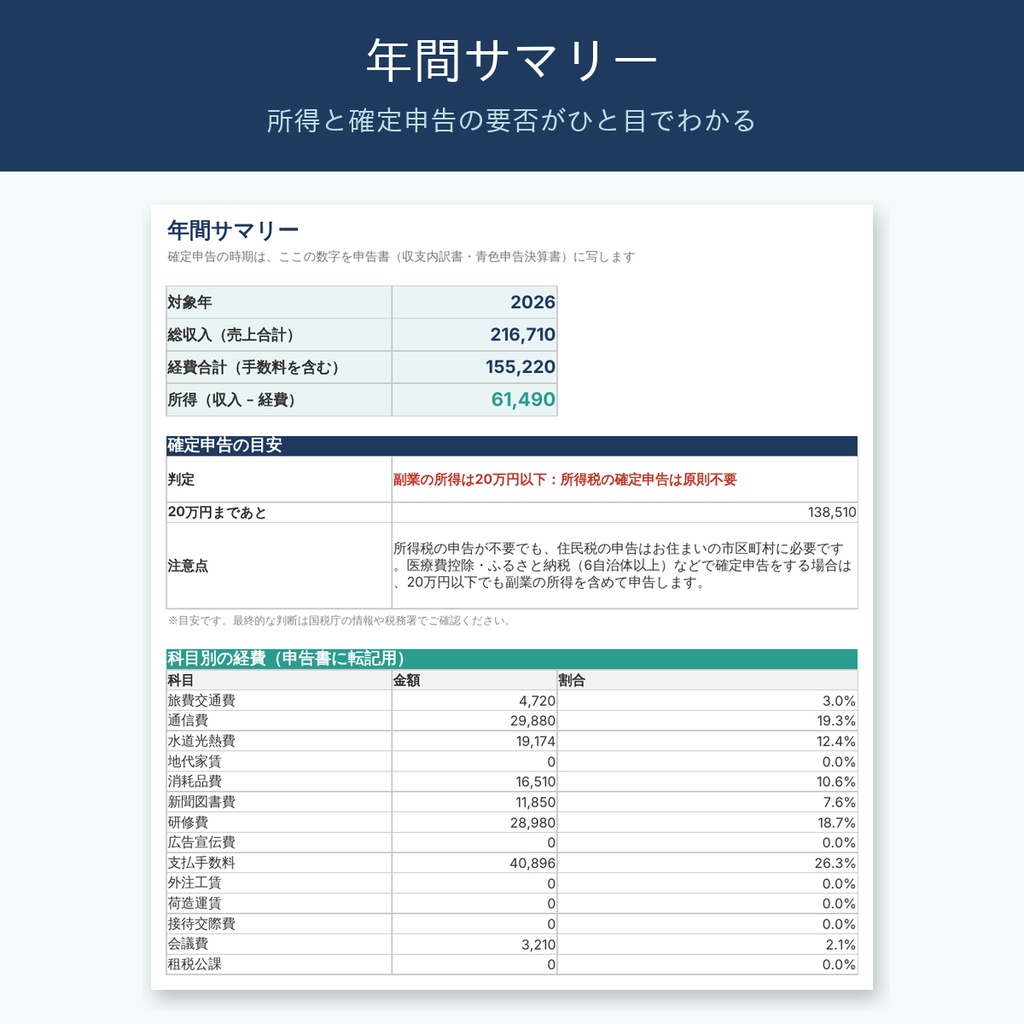Click the 新聞図書費 ratio 7.6%
Screen dimensions: 1024x1024
click(x=839, y=802)
